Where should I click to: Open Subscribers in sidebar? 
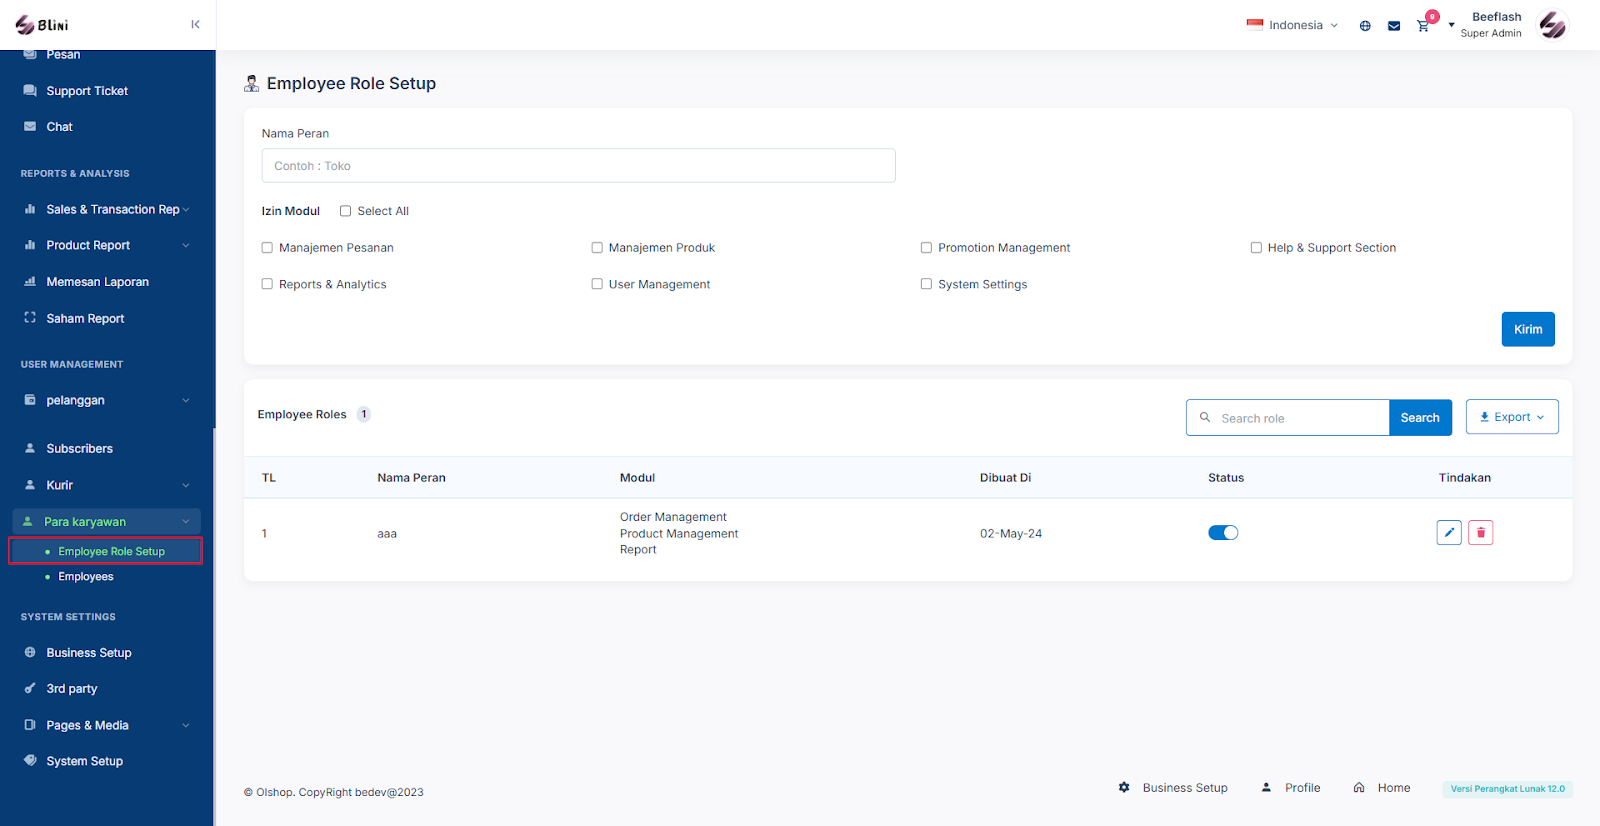[79, 449]
